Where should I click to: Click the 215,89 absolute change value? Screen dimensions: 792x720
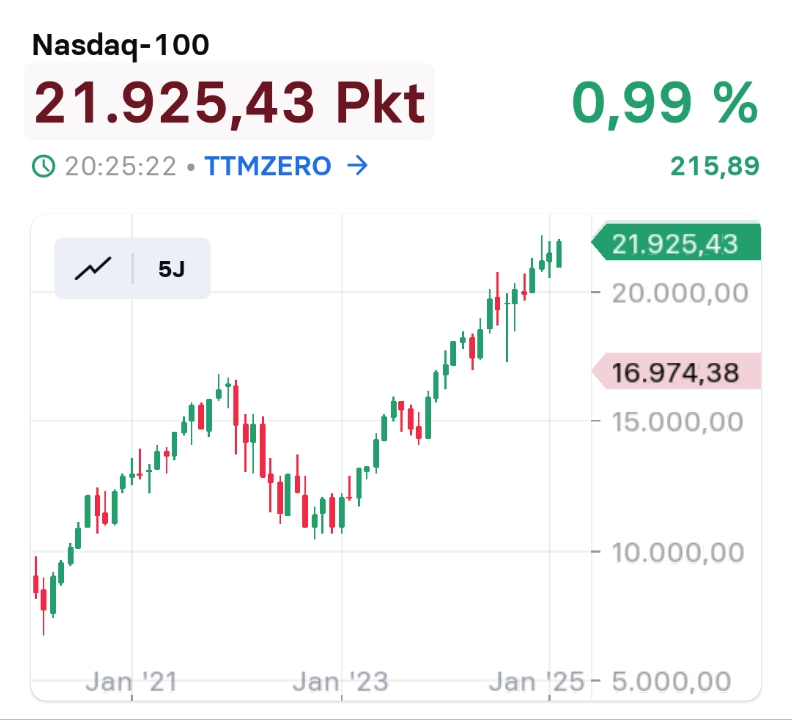click(715, 166)
